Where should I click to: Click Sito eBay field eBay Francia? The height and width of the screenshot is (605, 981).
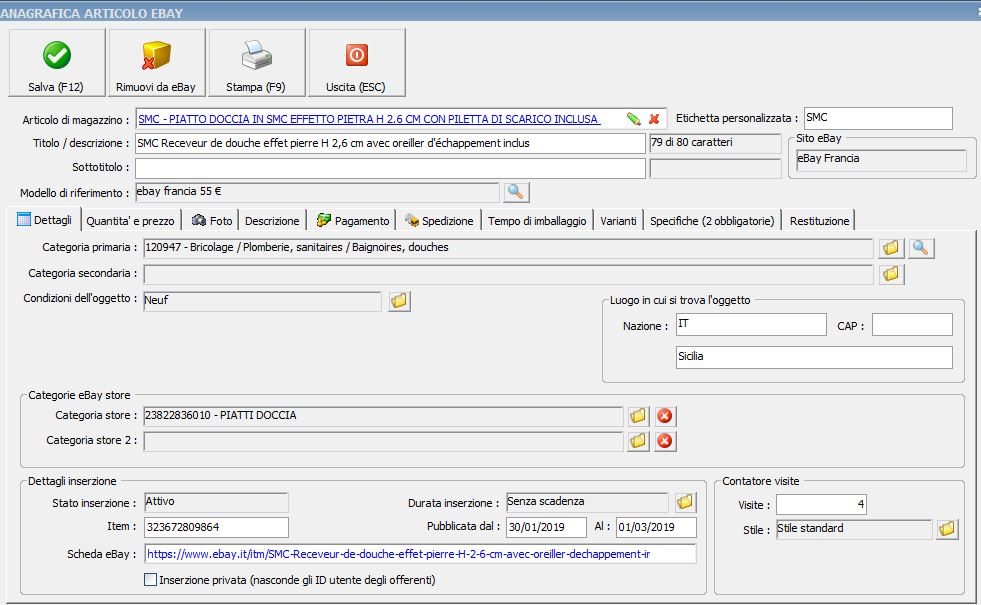882,160
